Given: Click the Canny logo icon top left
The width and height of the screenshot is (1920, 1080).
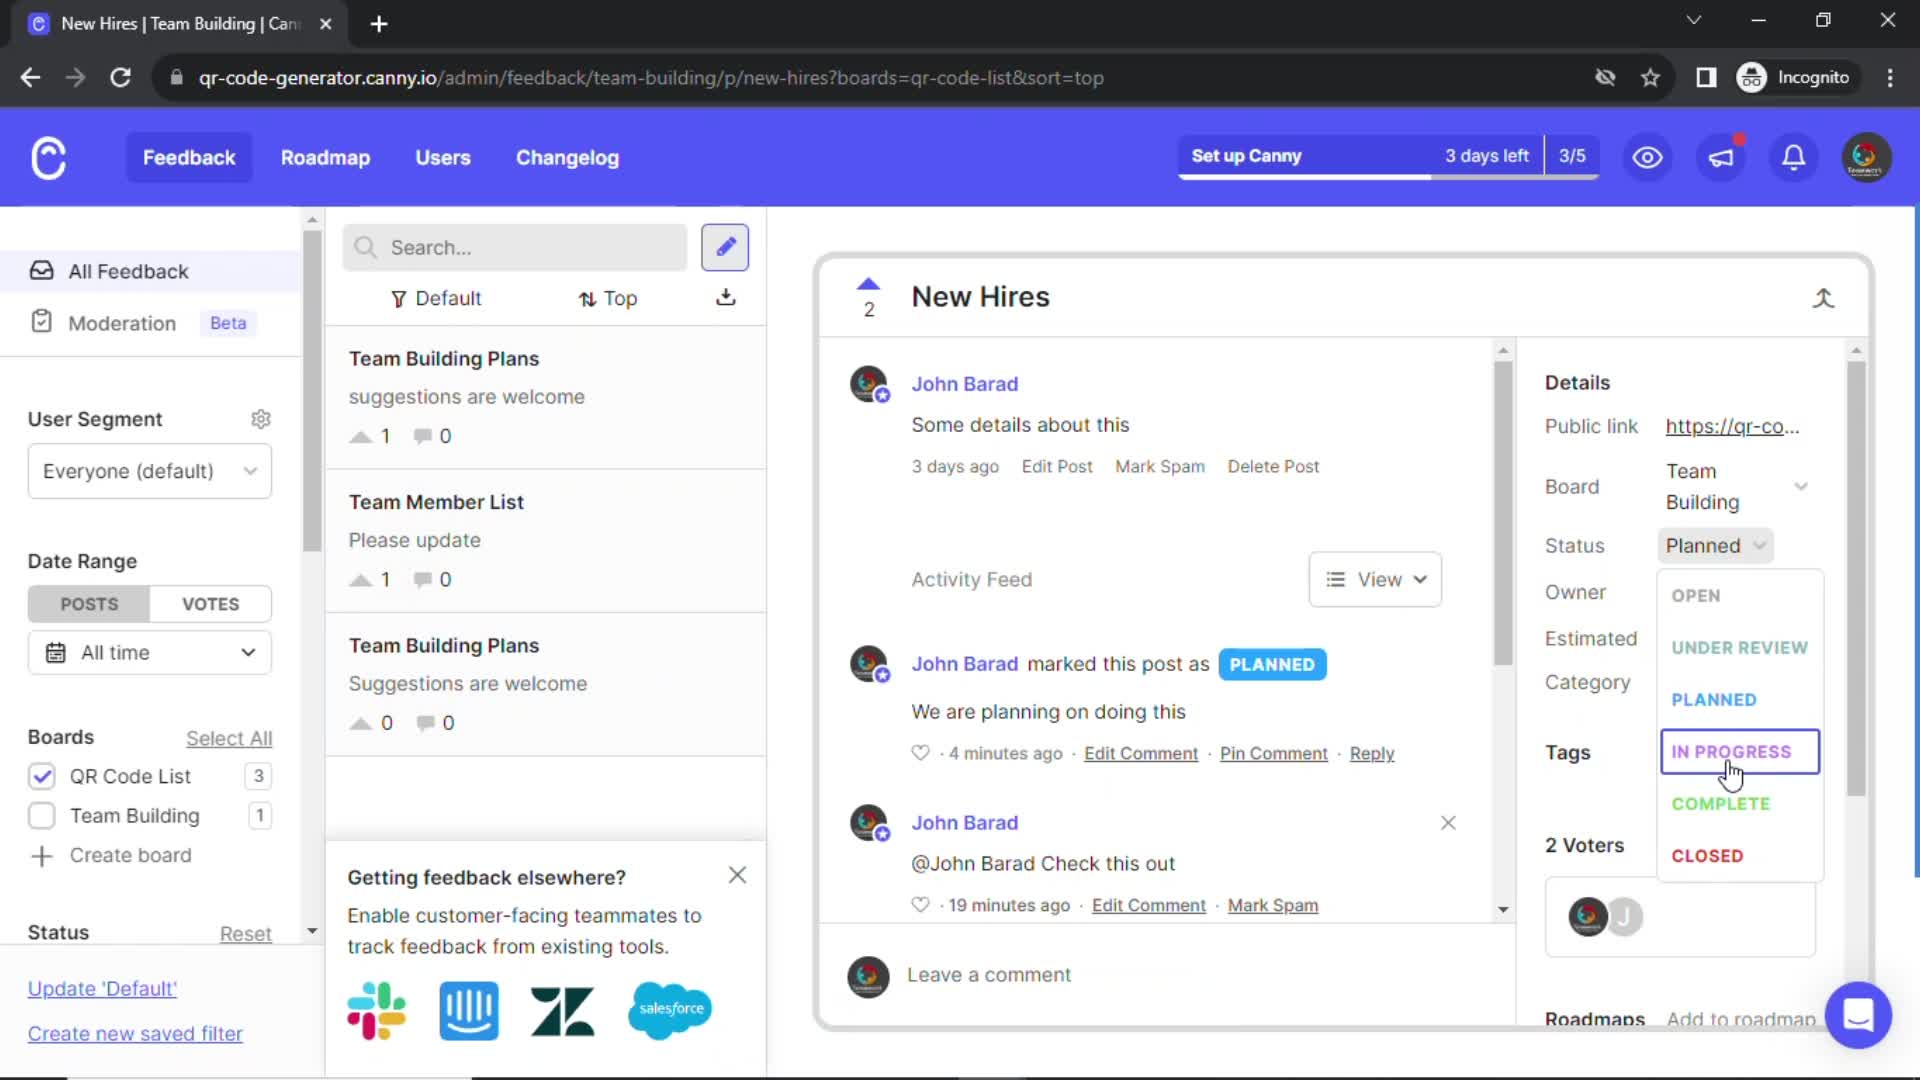Looking at the screenshot, I should point(47,157).
